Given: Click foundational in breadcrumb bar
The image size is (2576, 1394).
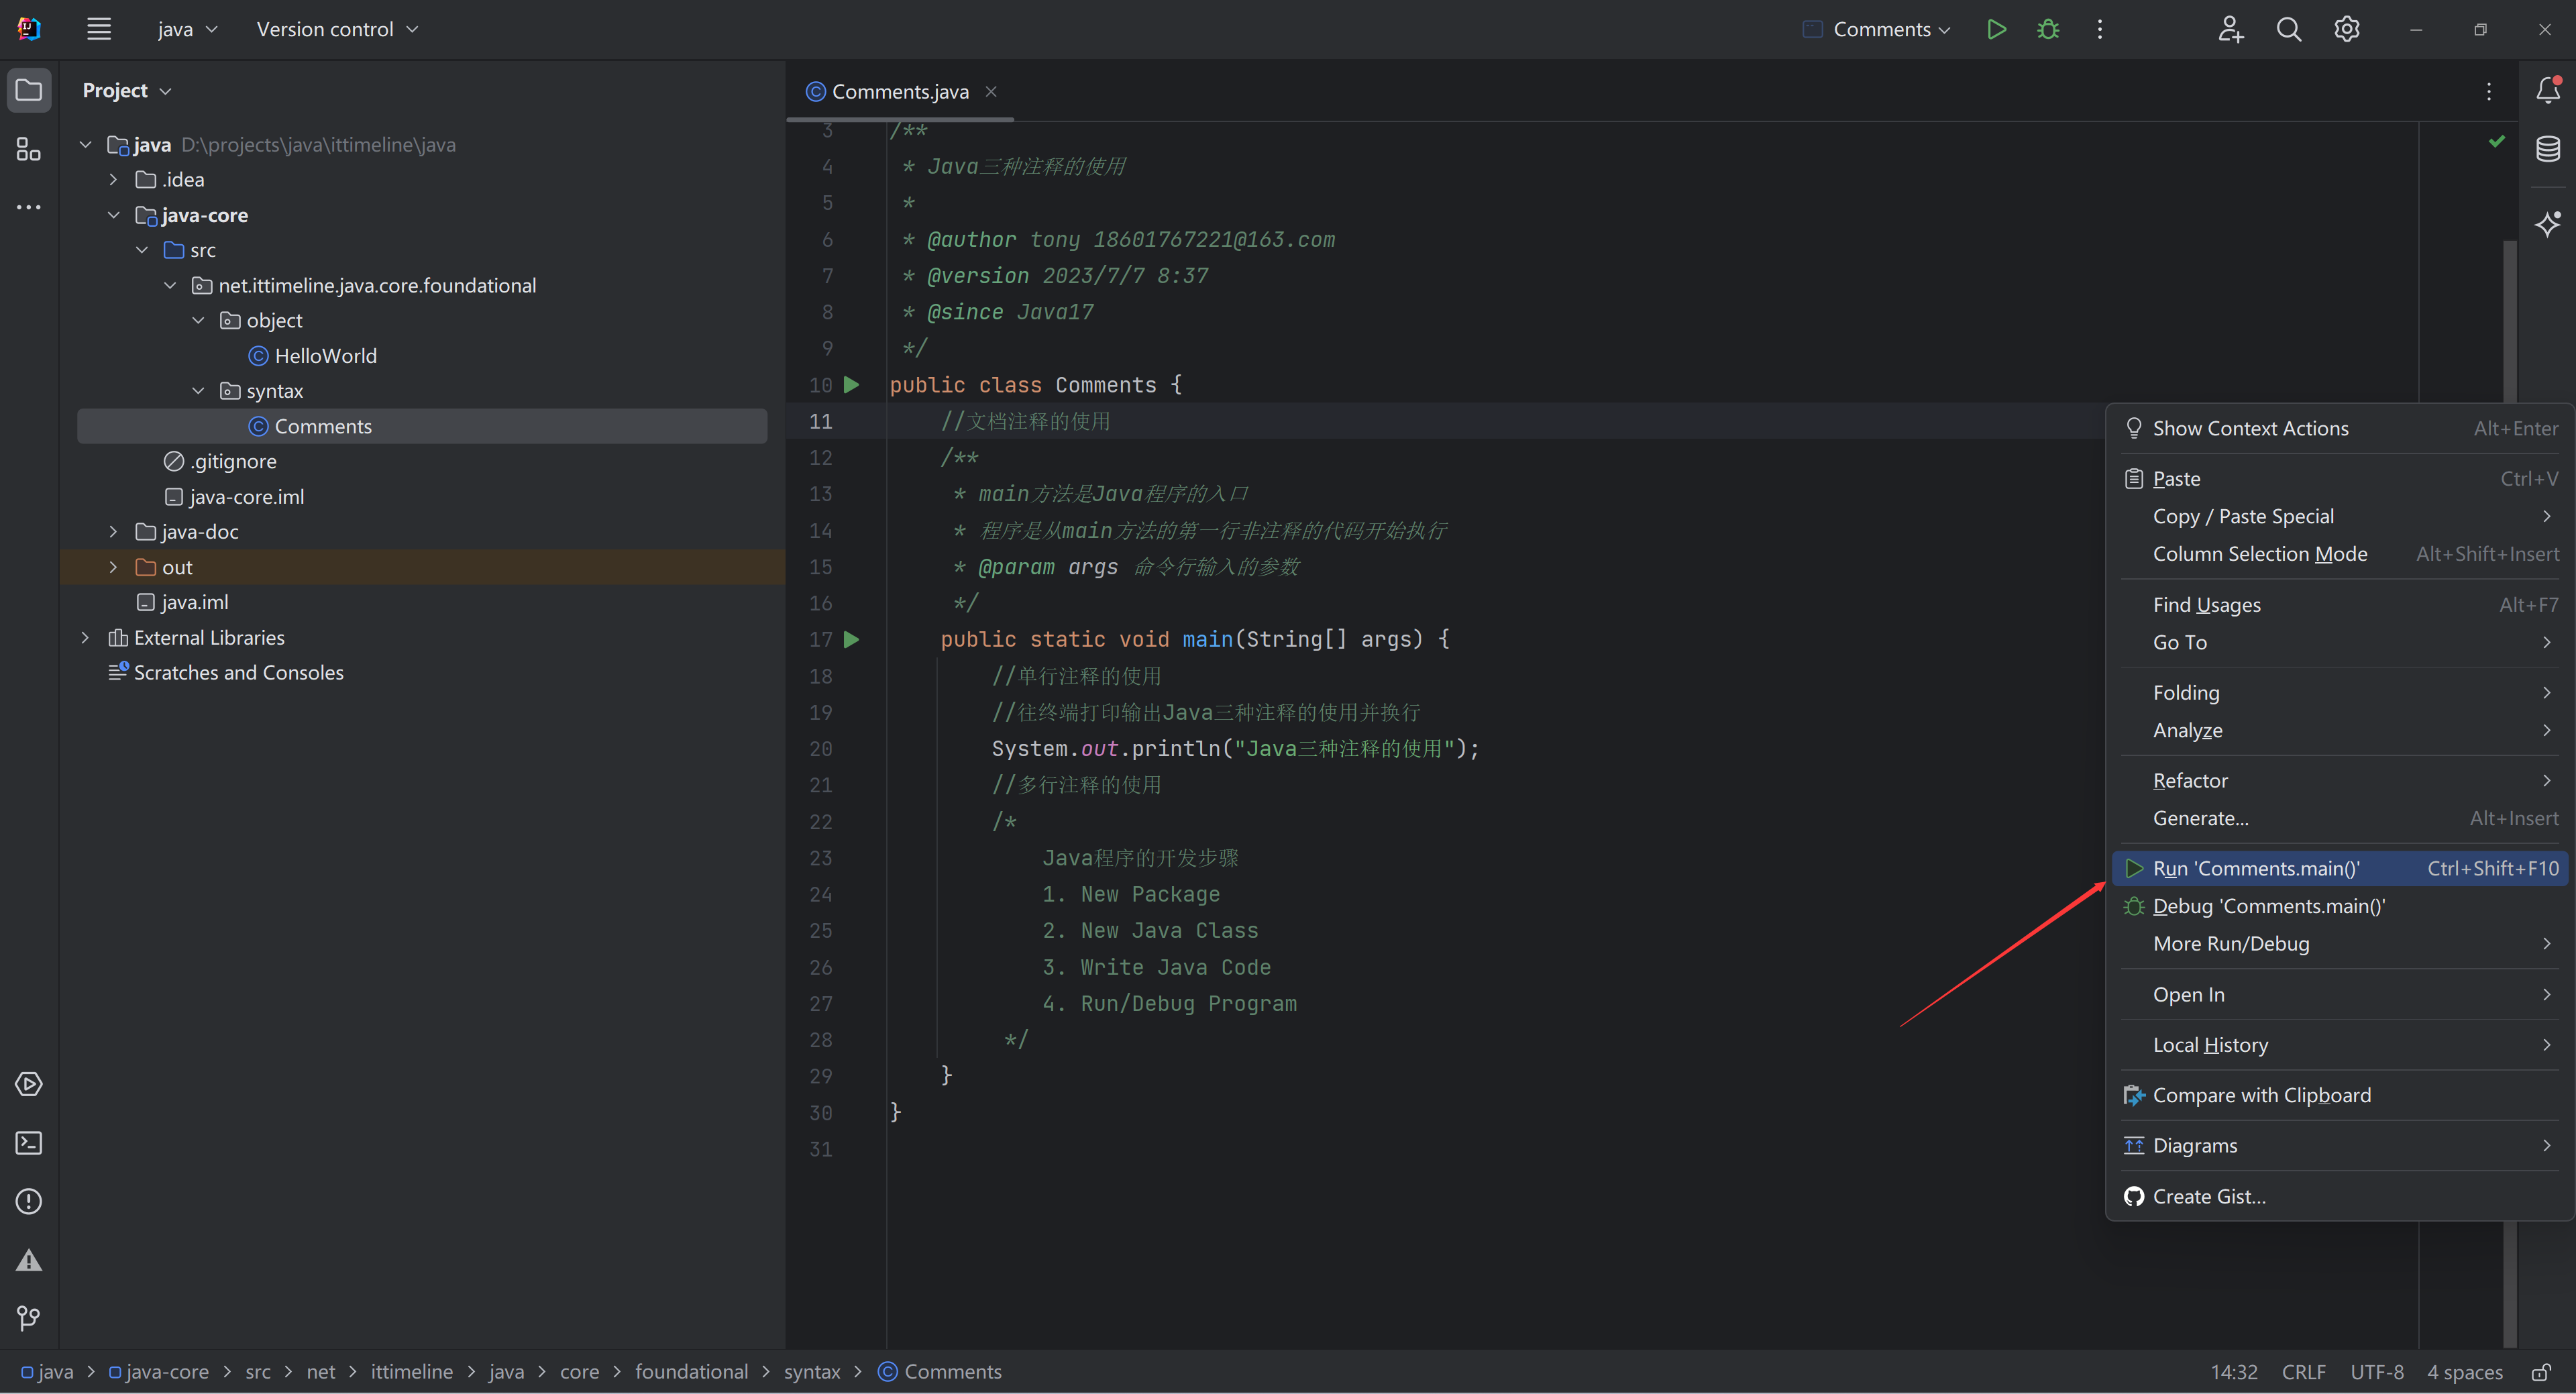Looking at the screenshot, I should pos(691,1372).
